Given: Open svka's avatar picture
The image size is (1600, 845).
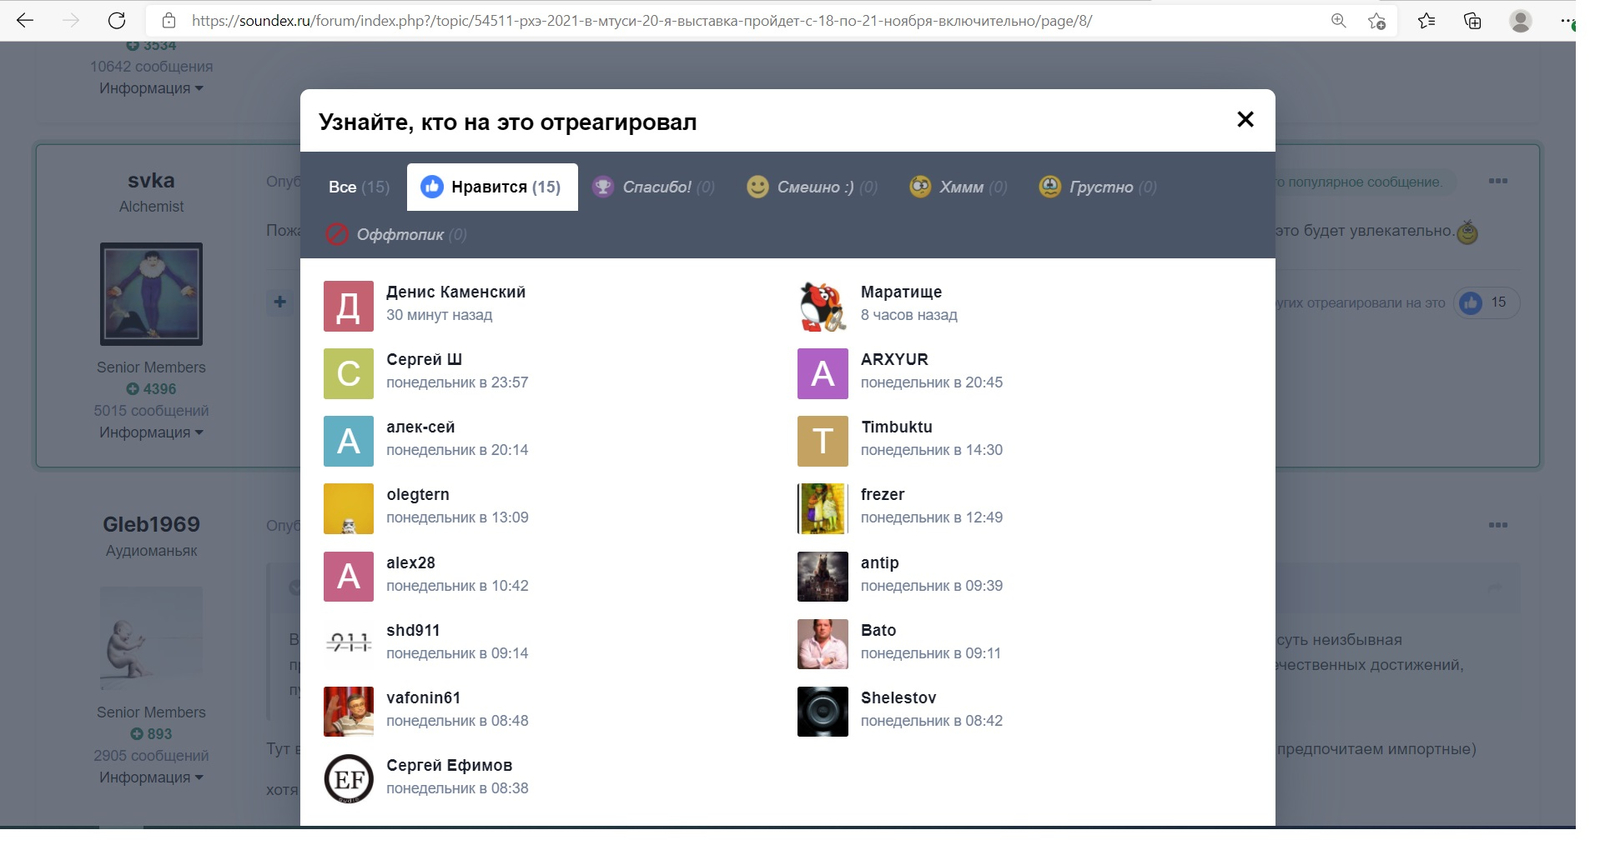Looking at the screenshot, I should (x=151, y=294).
